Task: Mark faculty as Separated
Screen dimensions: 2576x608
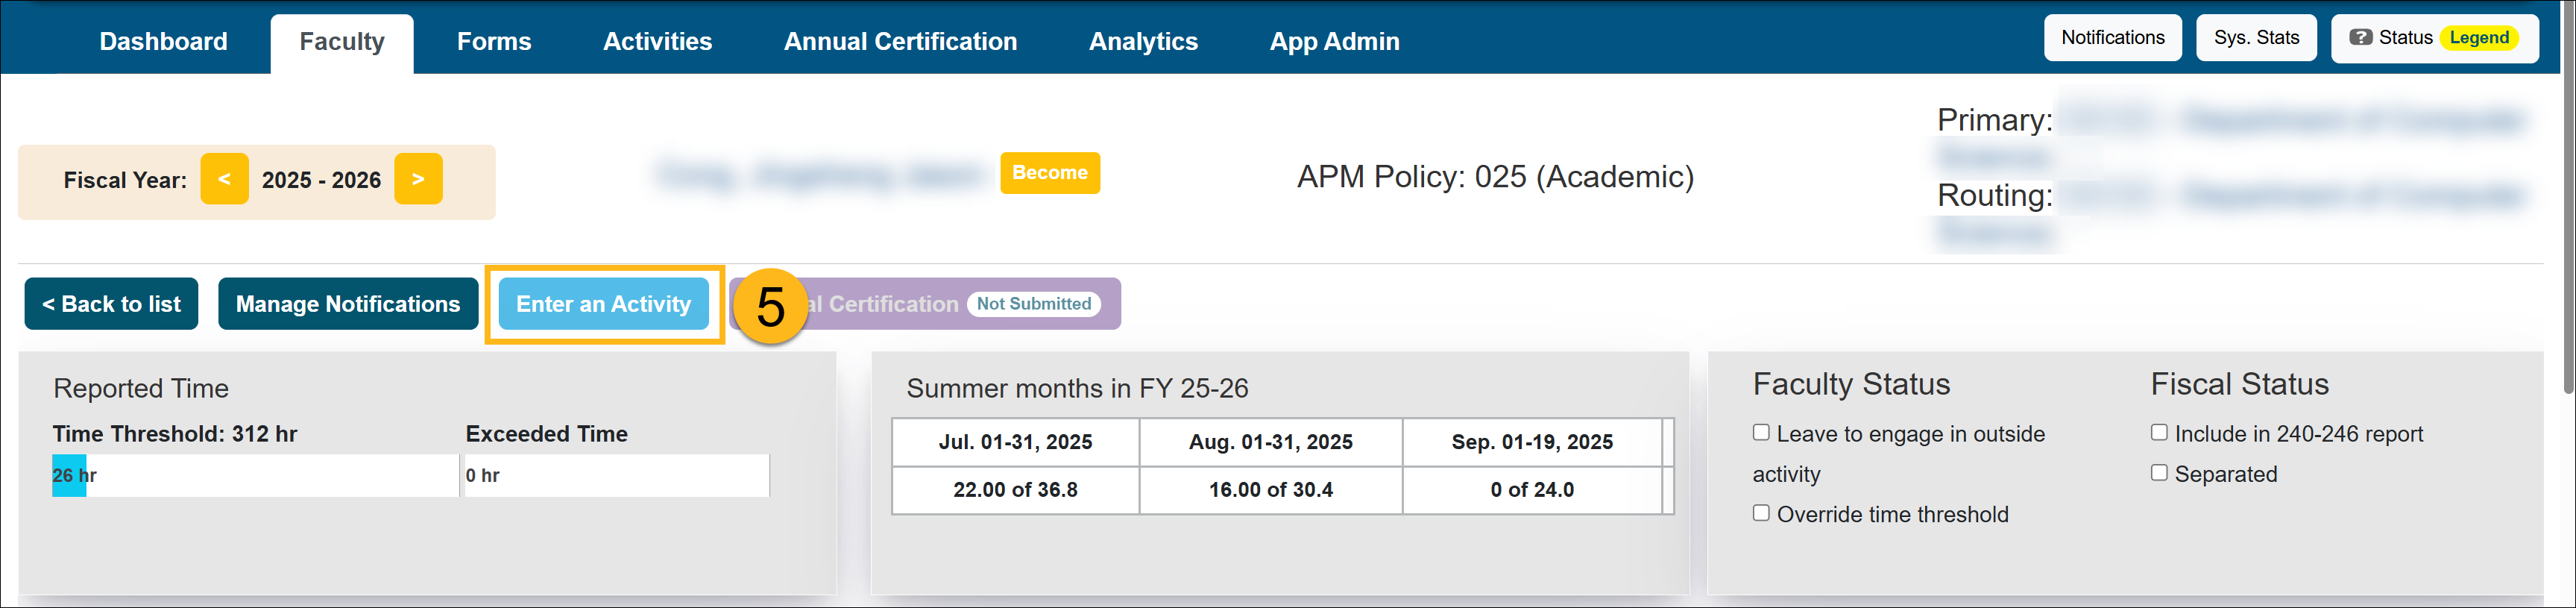Action: pos(2159,473)
